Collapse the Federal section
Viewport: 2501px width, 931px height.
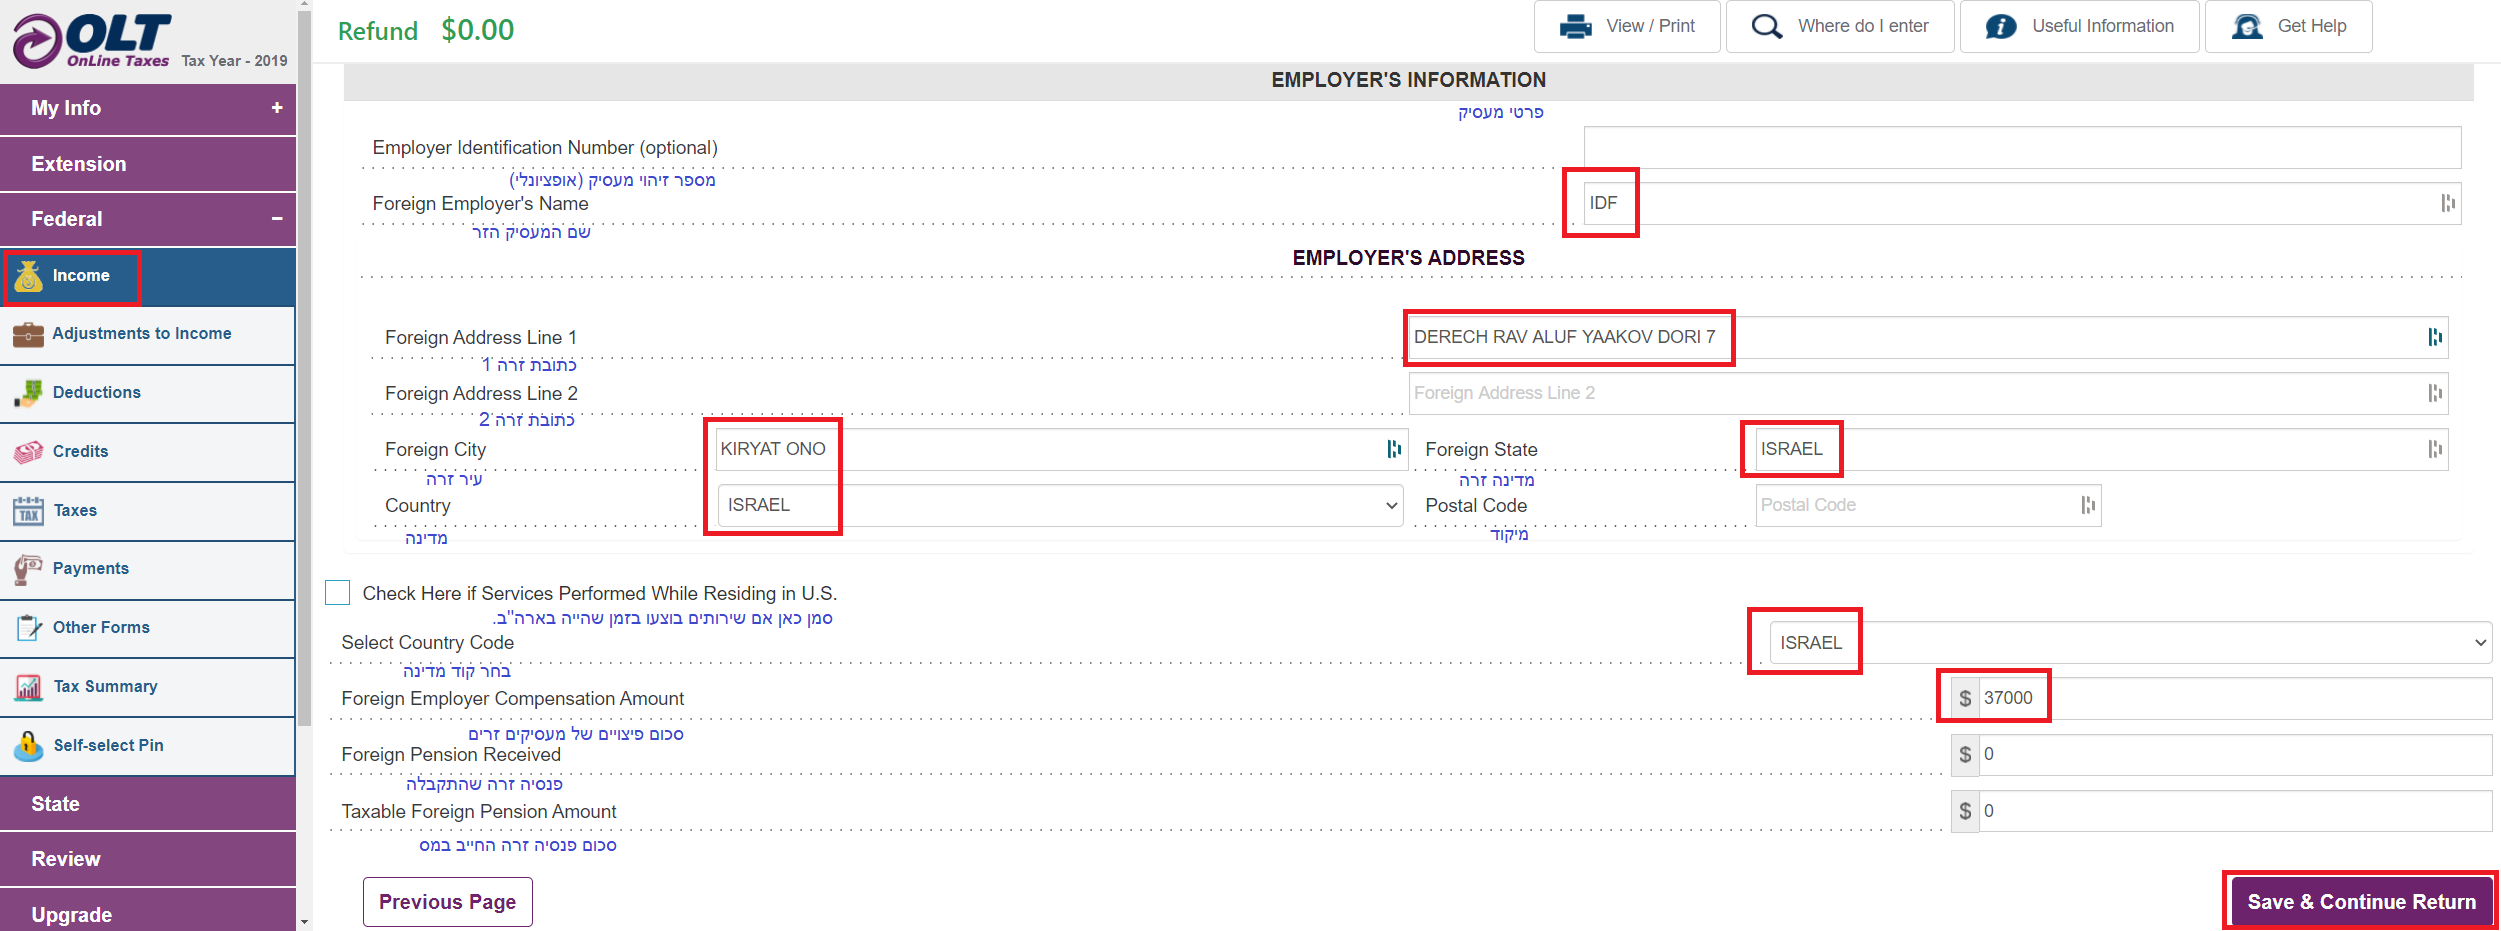148,219
